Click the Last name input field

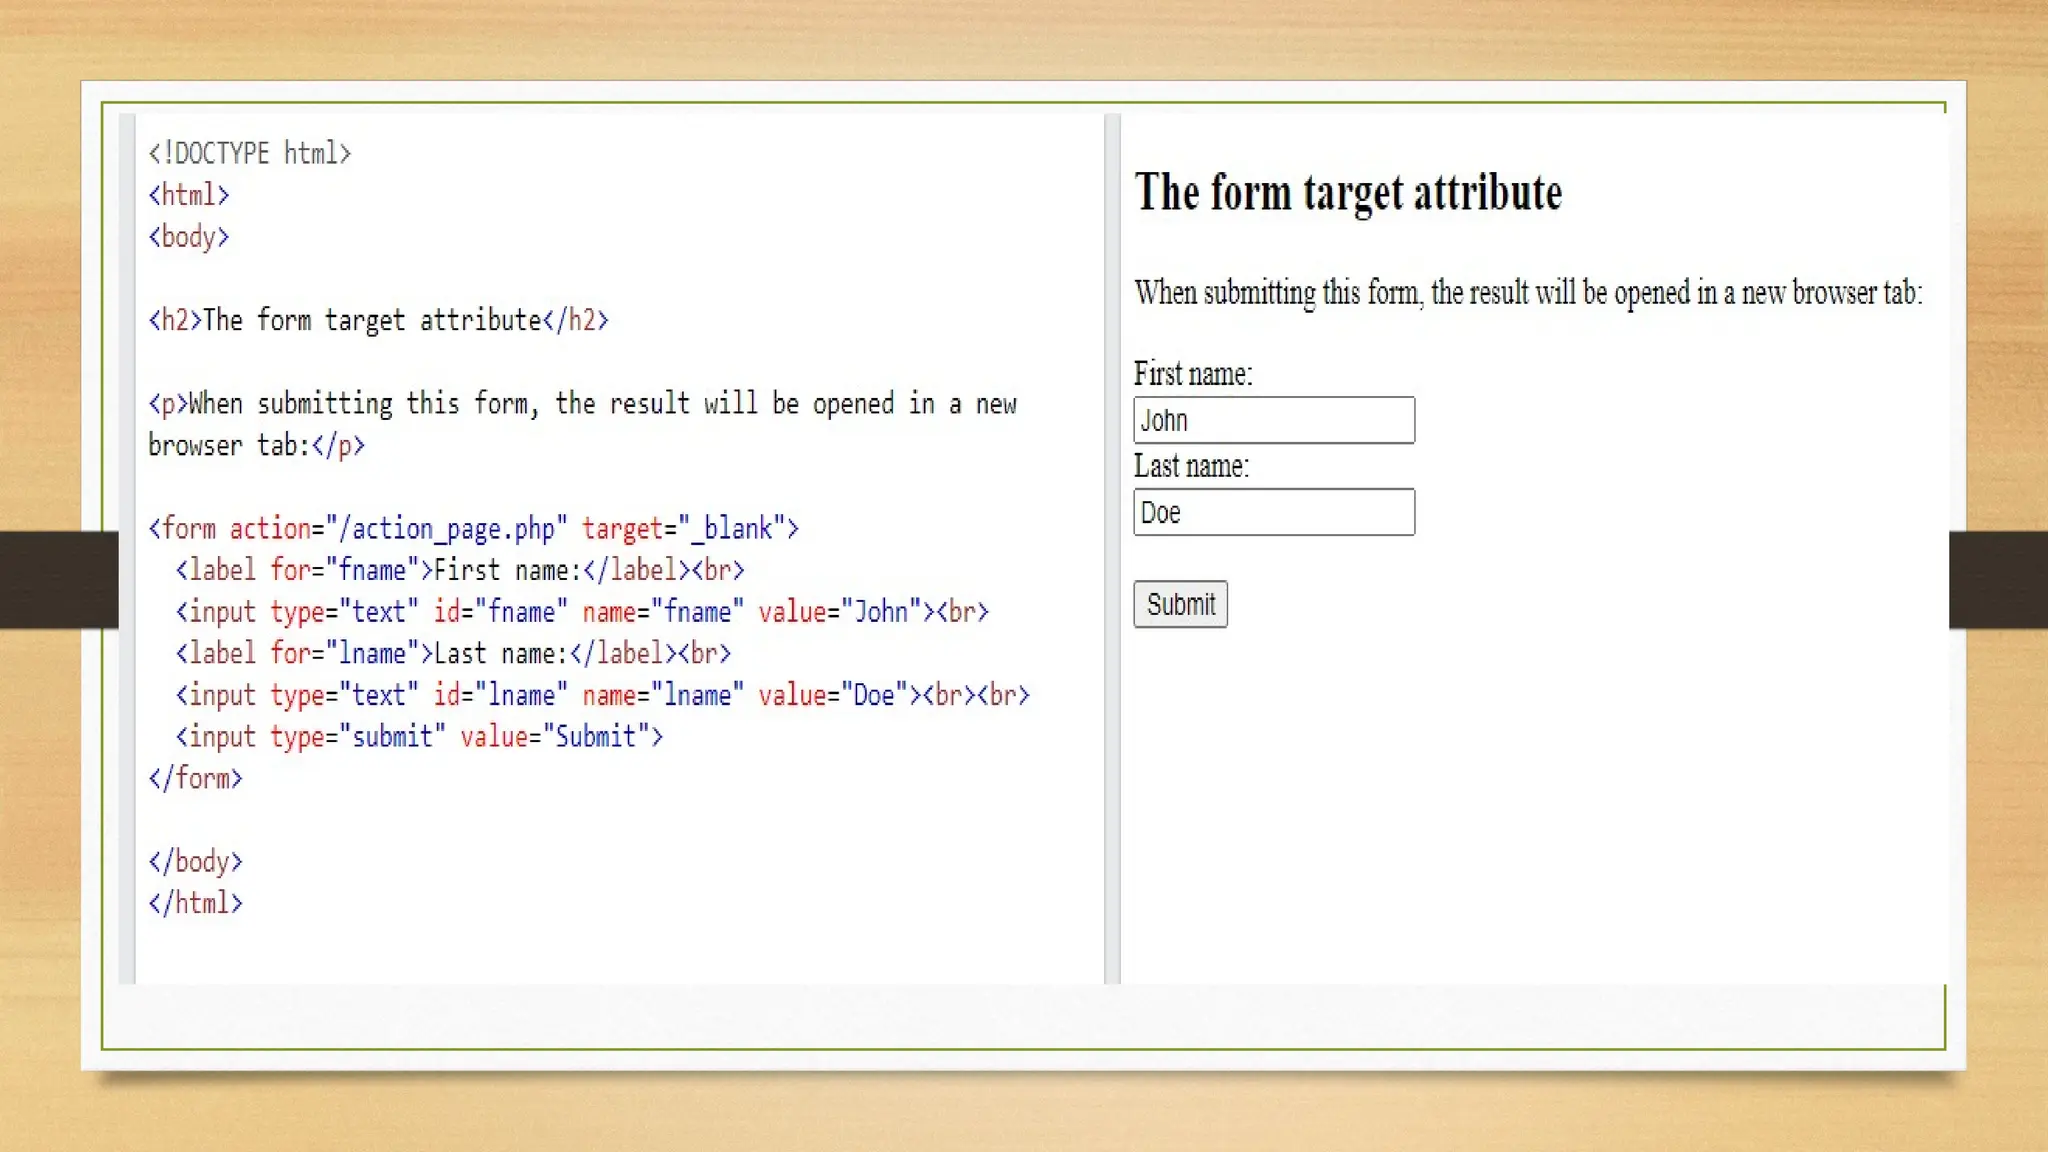pos(1273,512)
